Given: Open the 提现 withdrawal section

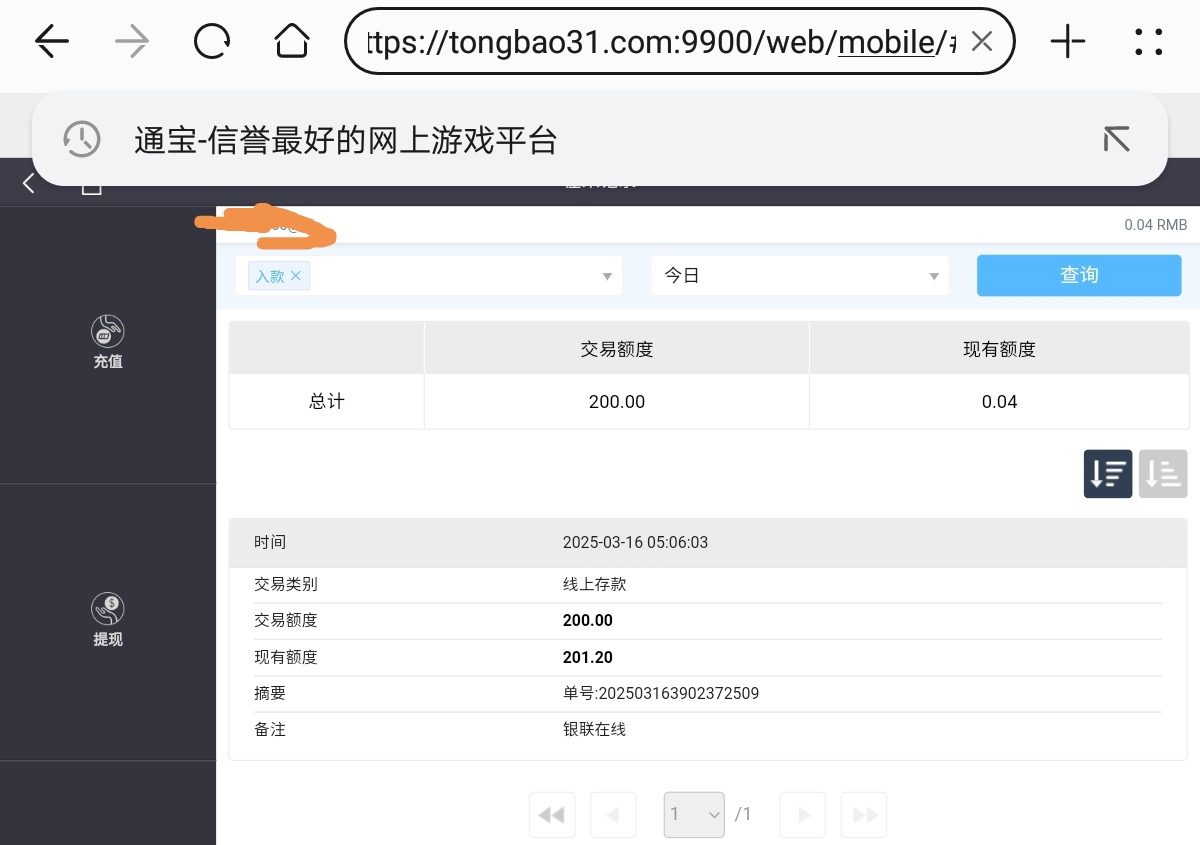Looking at the screenshot, I should [x=108, y=620].
